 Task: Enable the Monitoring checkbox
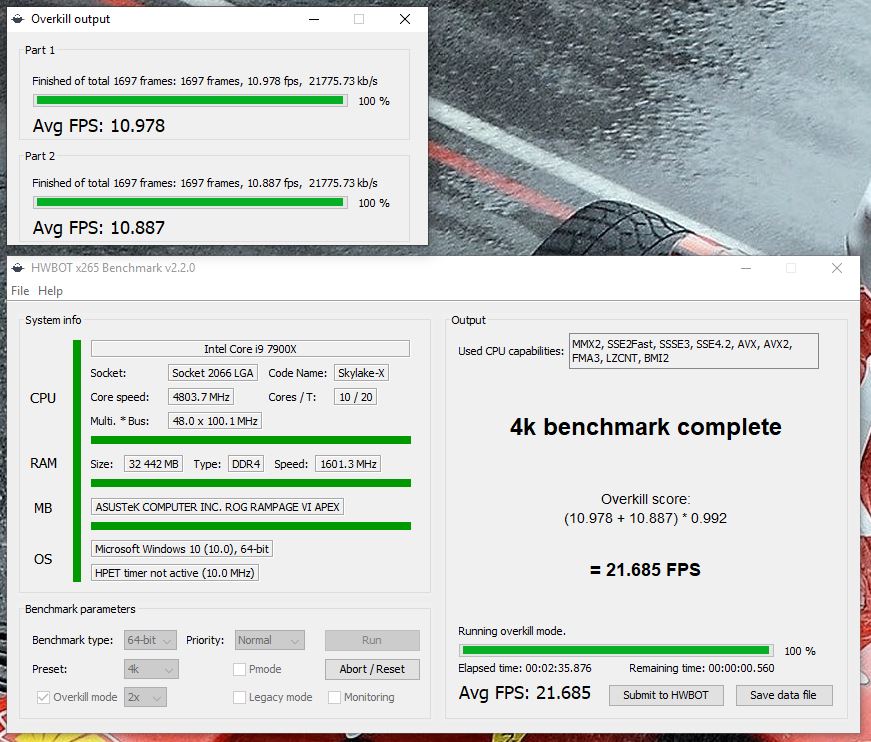pos(334,697)
